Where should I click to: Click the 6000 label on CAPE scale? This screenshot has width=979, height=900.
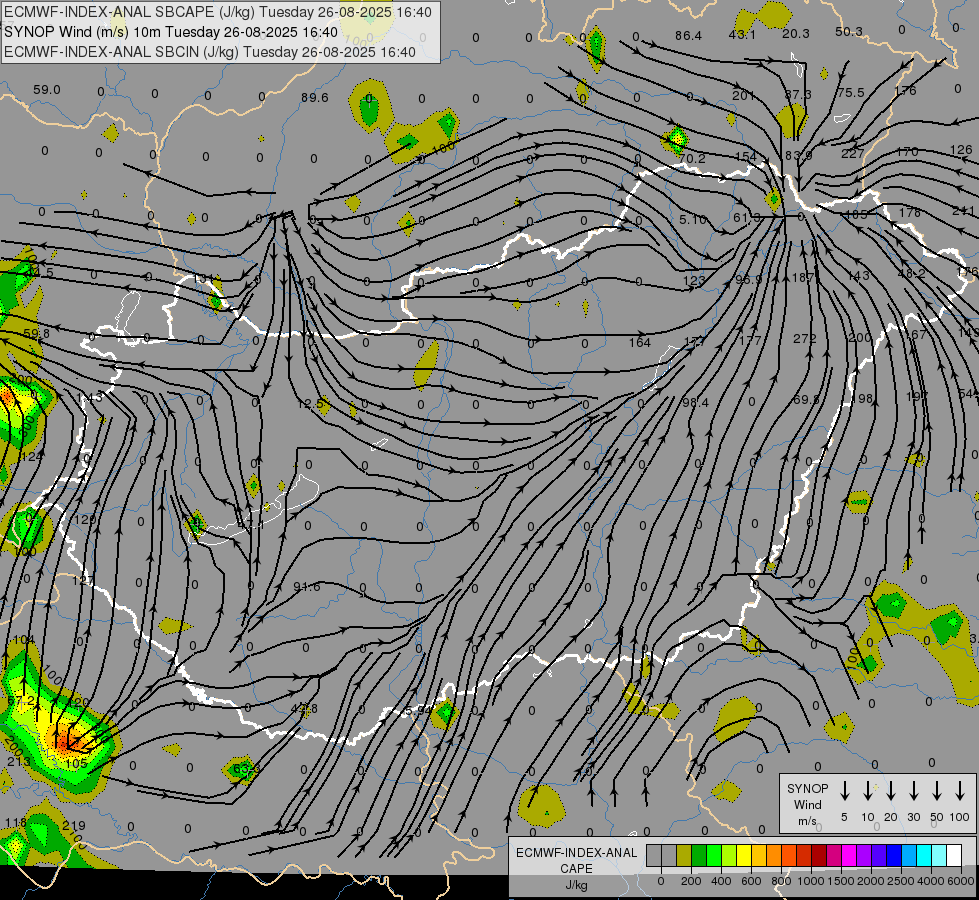click(961, 881)
